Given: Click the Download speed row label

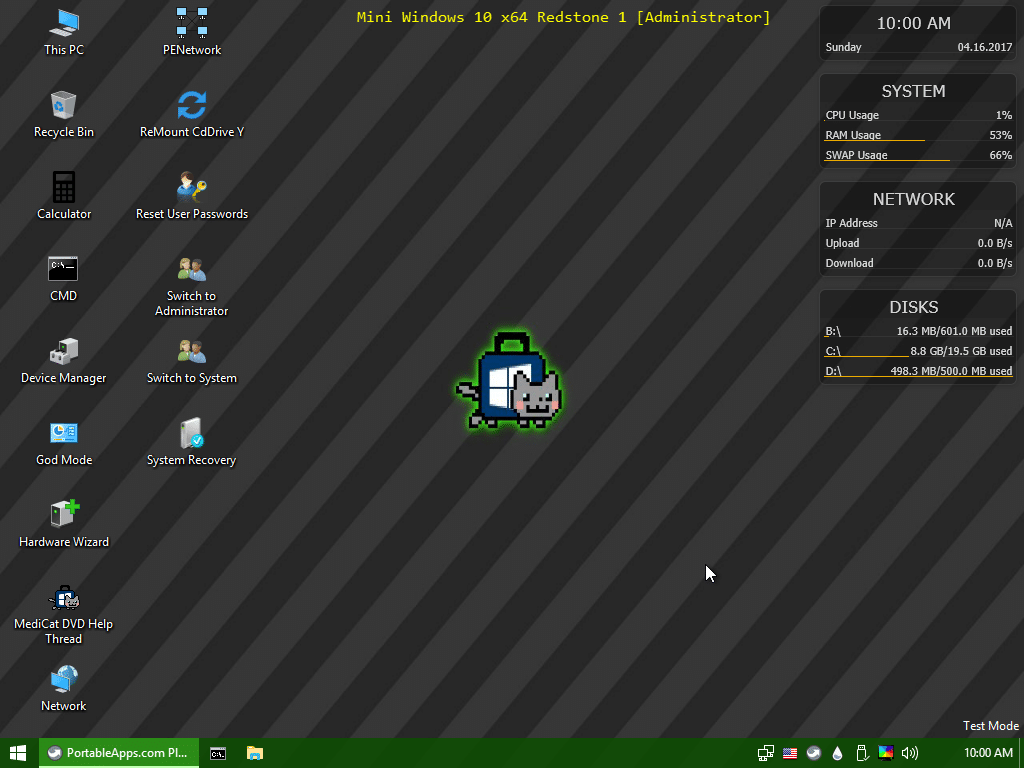Looking at the screenshot, I should (849, 263).
